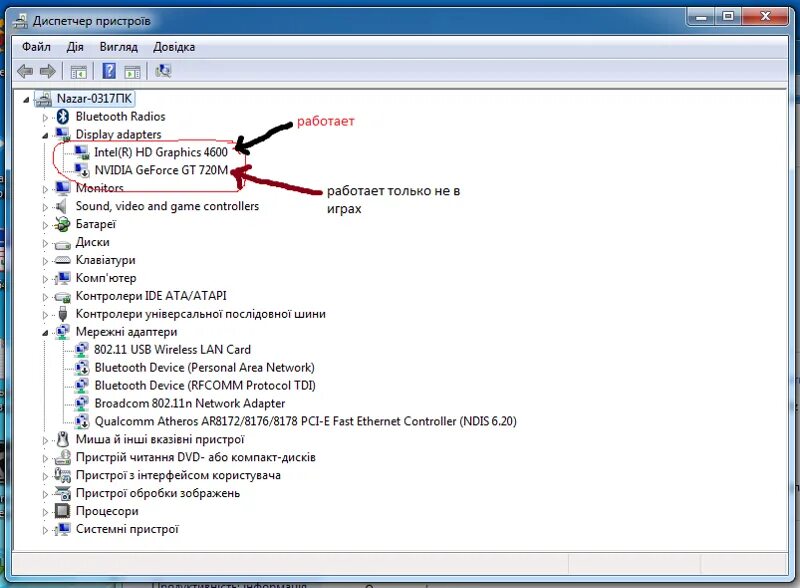
Task: Select NVIDIA GeForce GT 720M
Action: tap(161, 170)
